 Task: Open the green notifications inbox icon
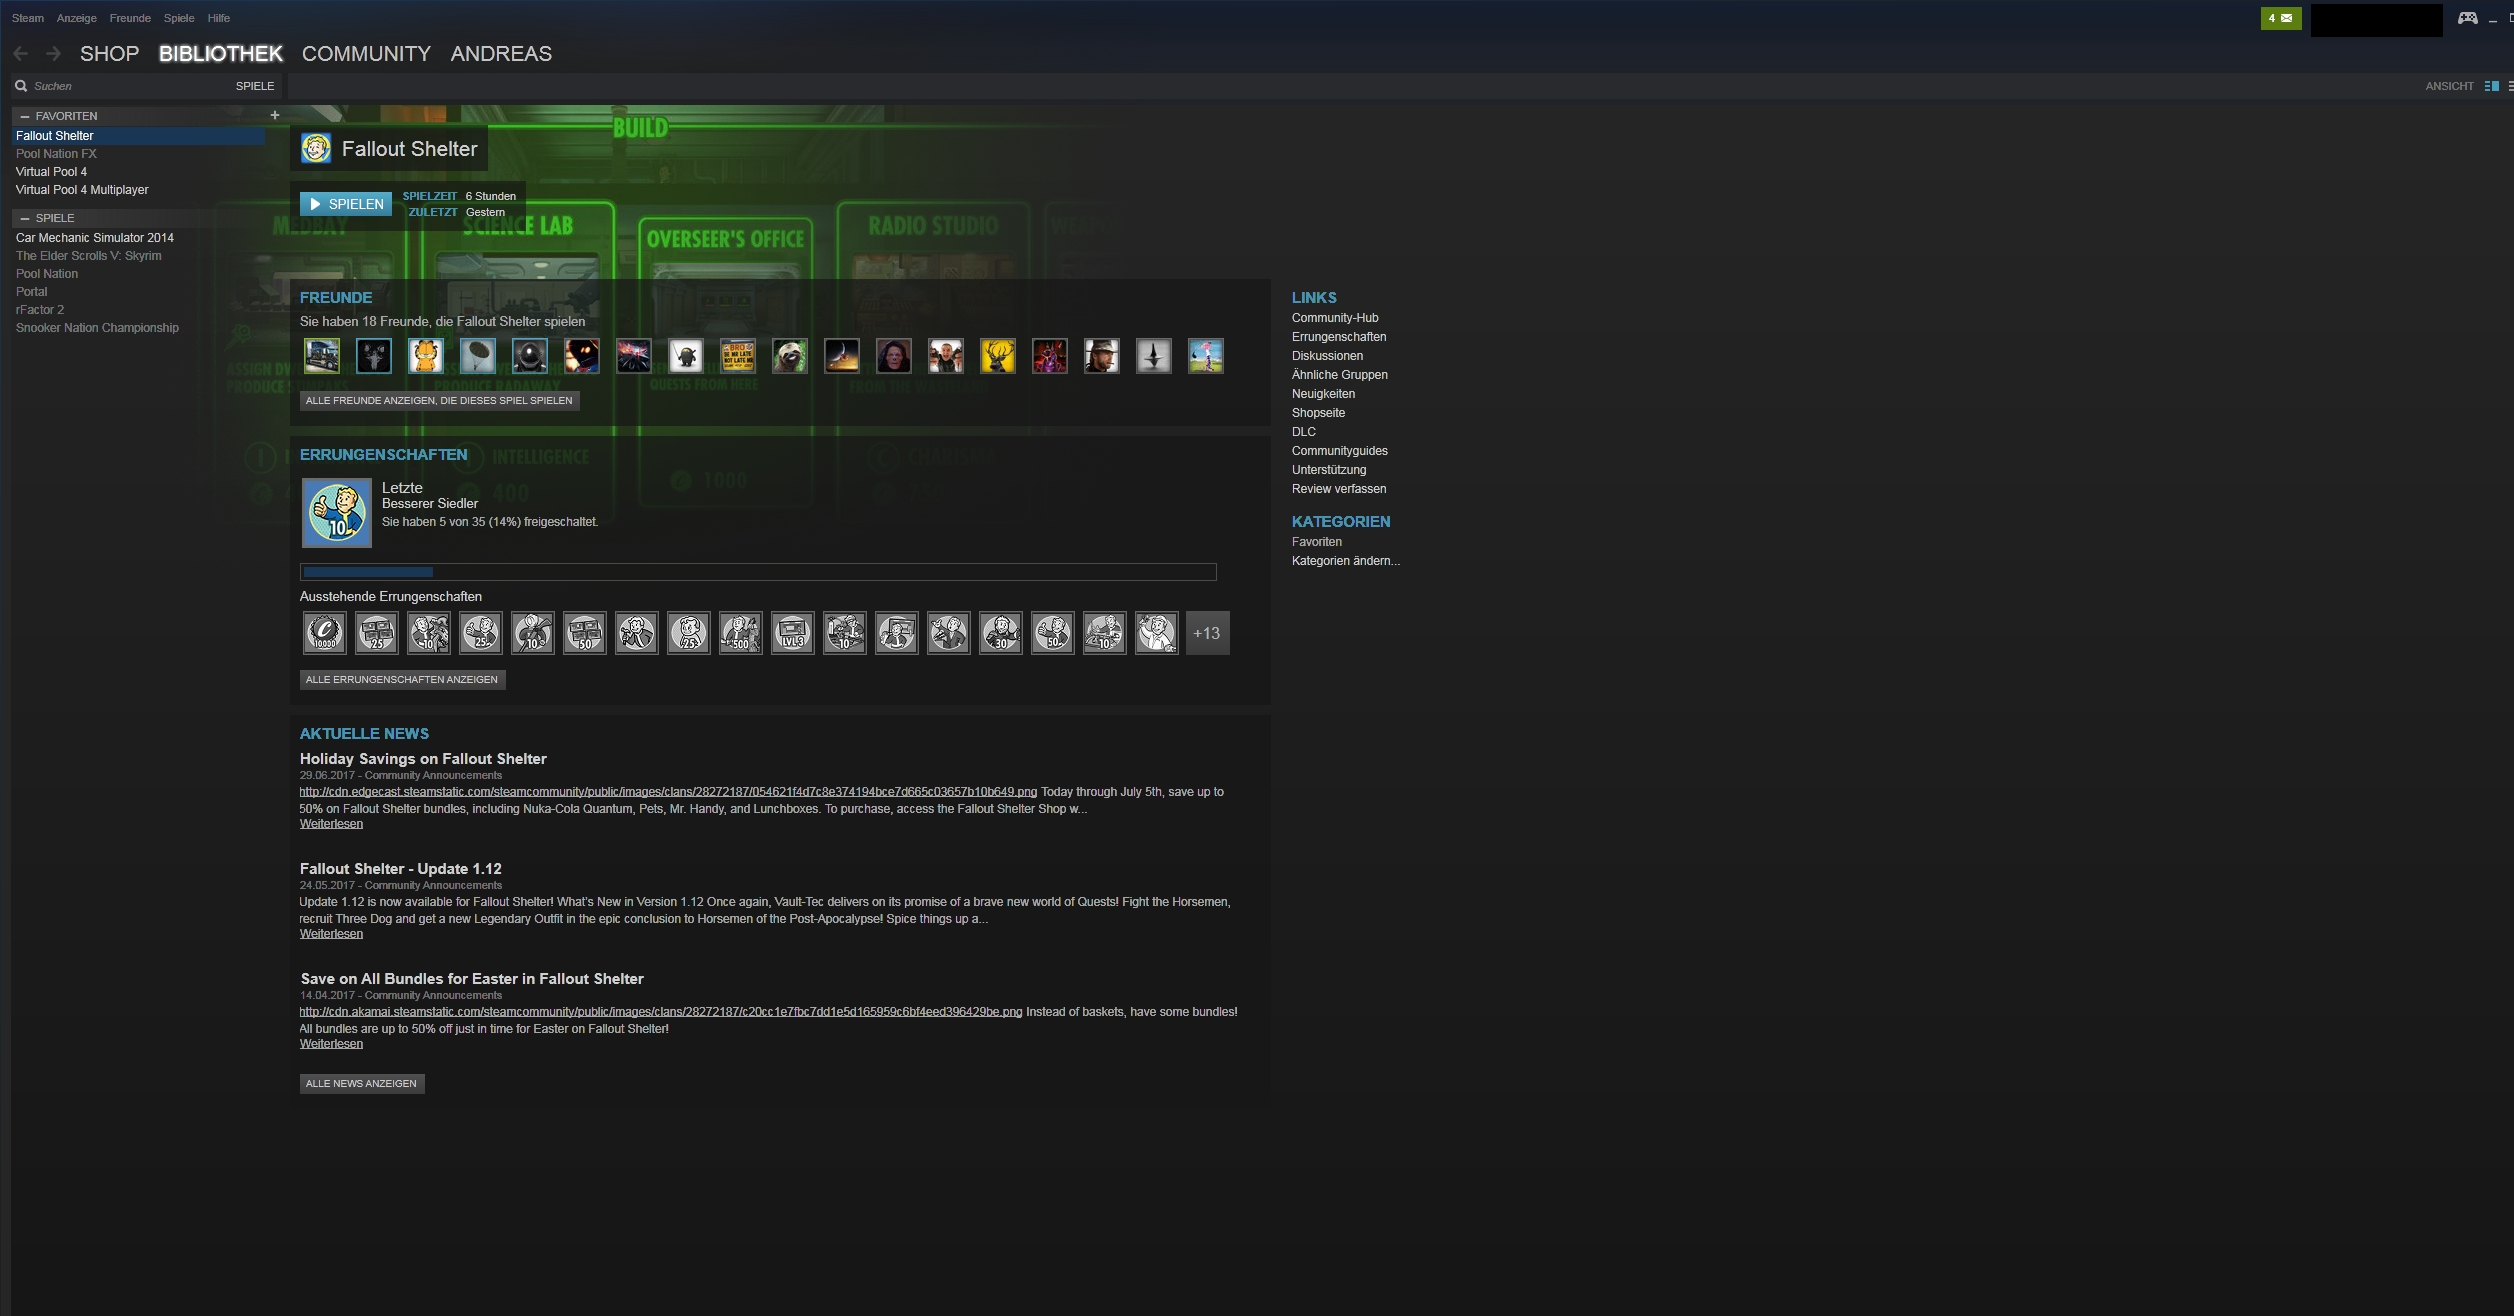(2280, 18)
